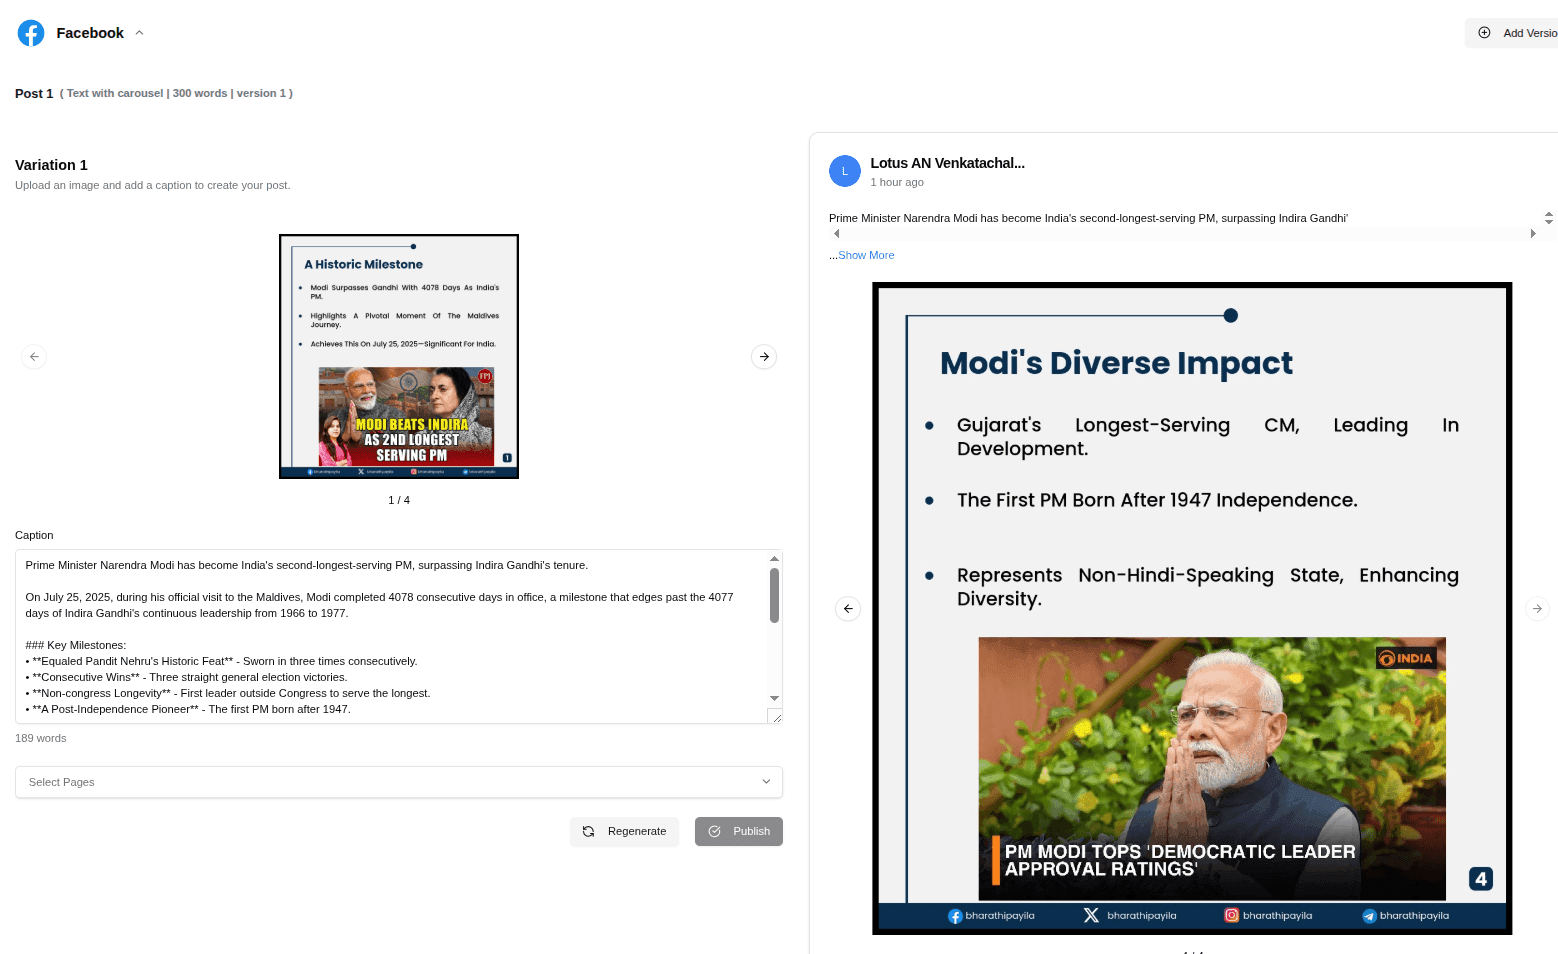
Task: Click the Lotus AN Venkatachal avatar
Action: [x=845, y=171]
